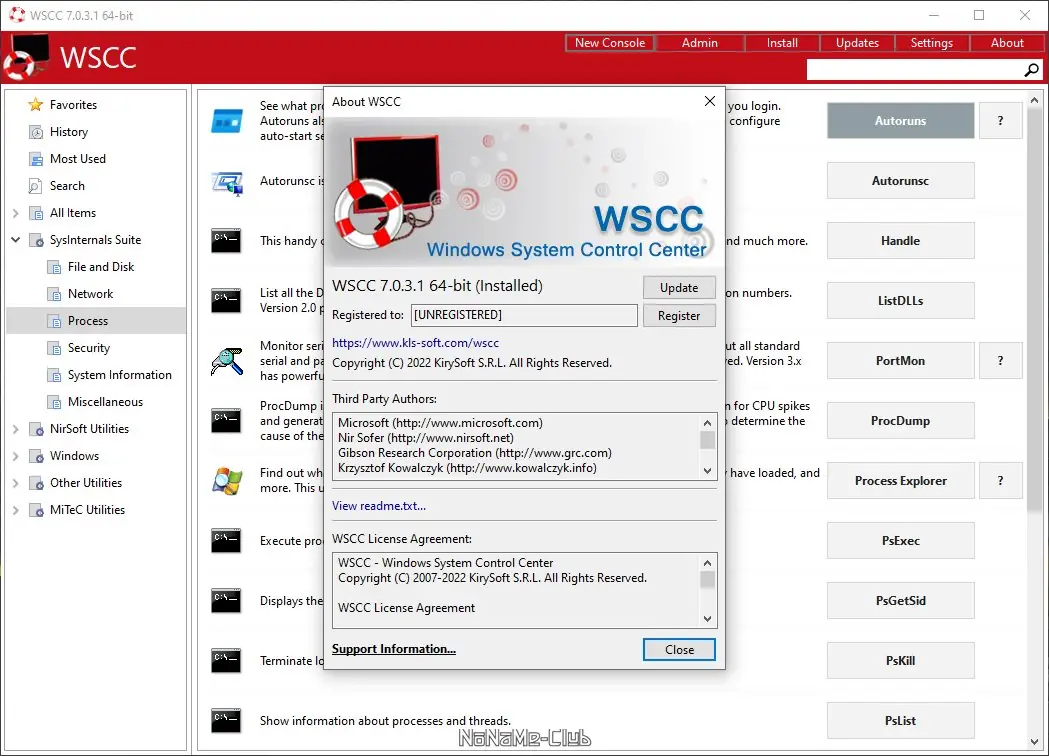Click the System Information page icon
Viewport: 1049px width, 756px height.
pos(54,375)
